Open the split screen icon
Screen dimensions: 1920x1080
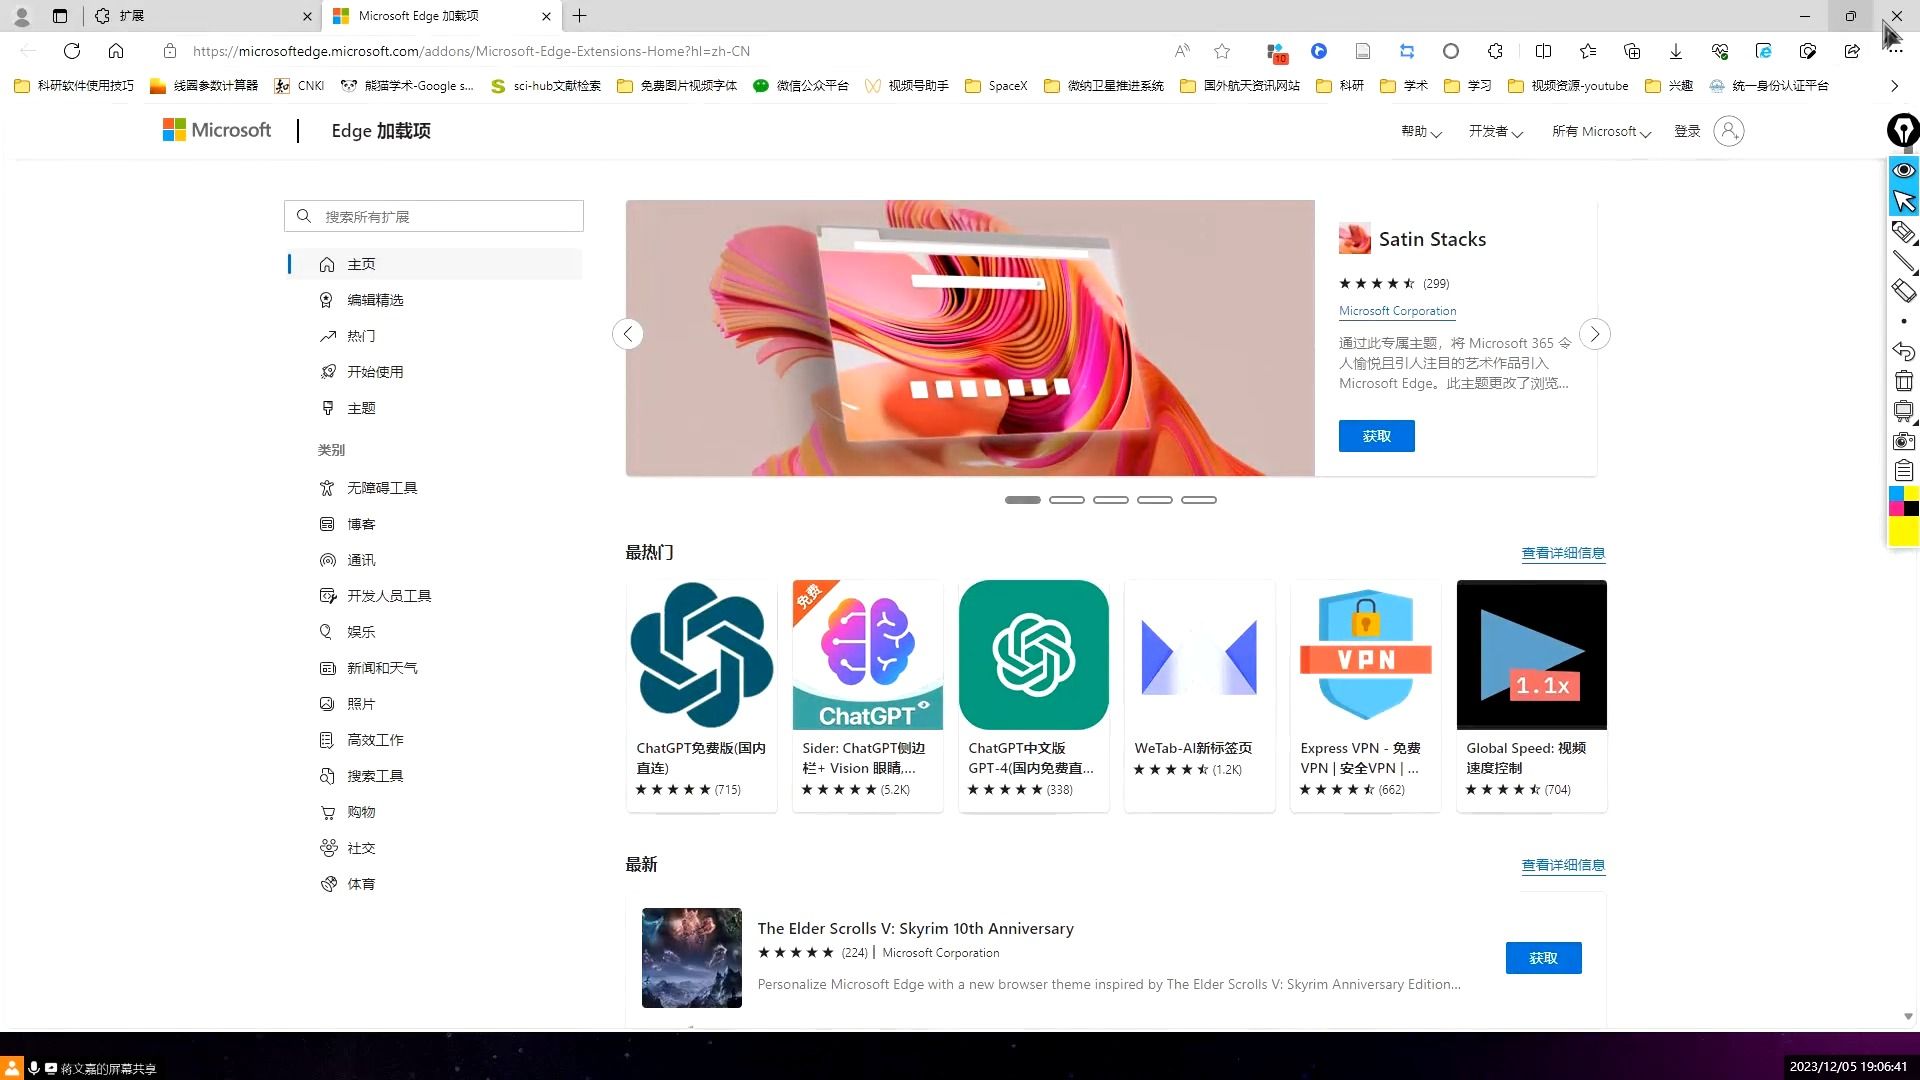click(x=1543, y=51)
